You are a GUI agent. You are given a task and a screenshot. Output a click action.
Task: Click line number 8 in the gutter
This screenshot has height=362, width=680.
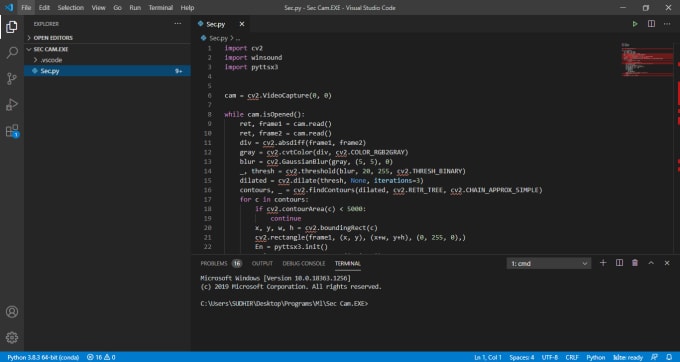point(209,114)
